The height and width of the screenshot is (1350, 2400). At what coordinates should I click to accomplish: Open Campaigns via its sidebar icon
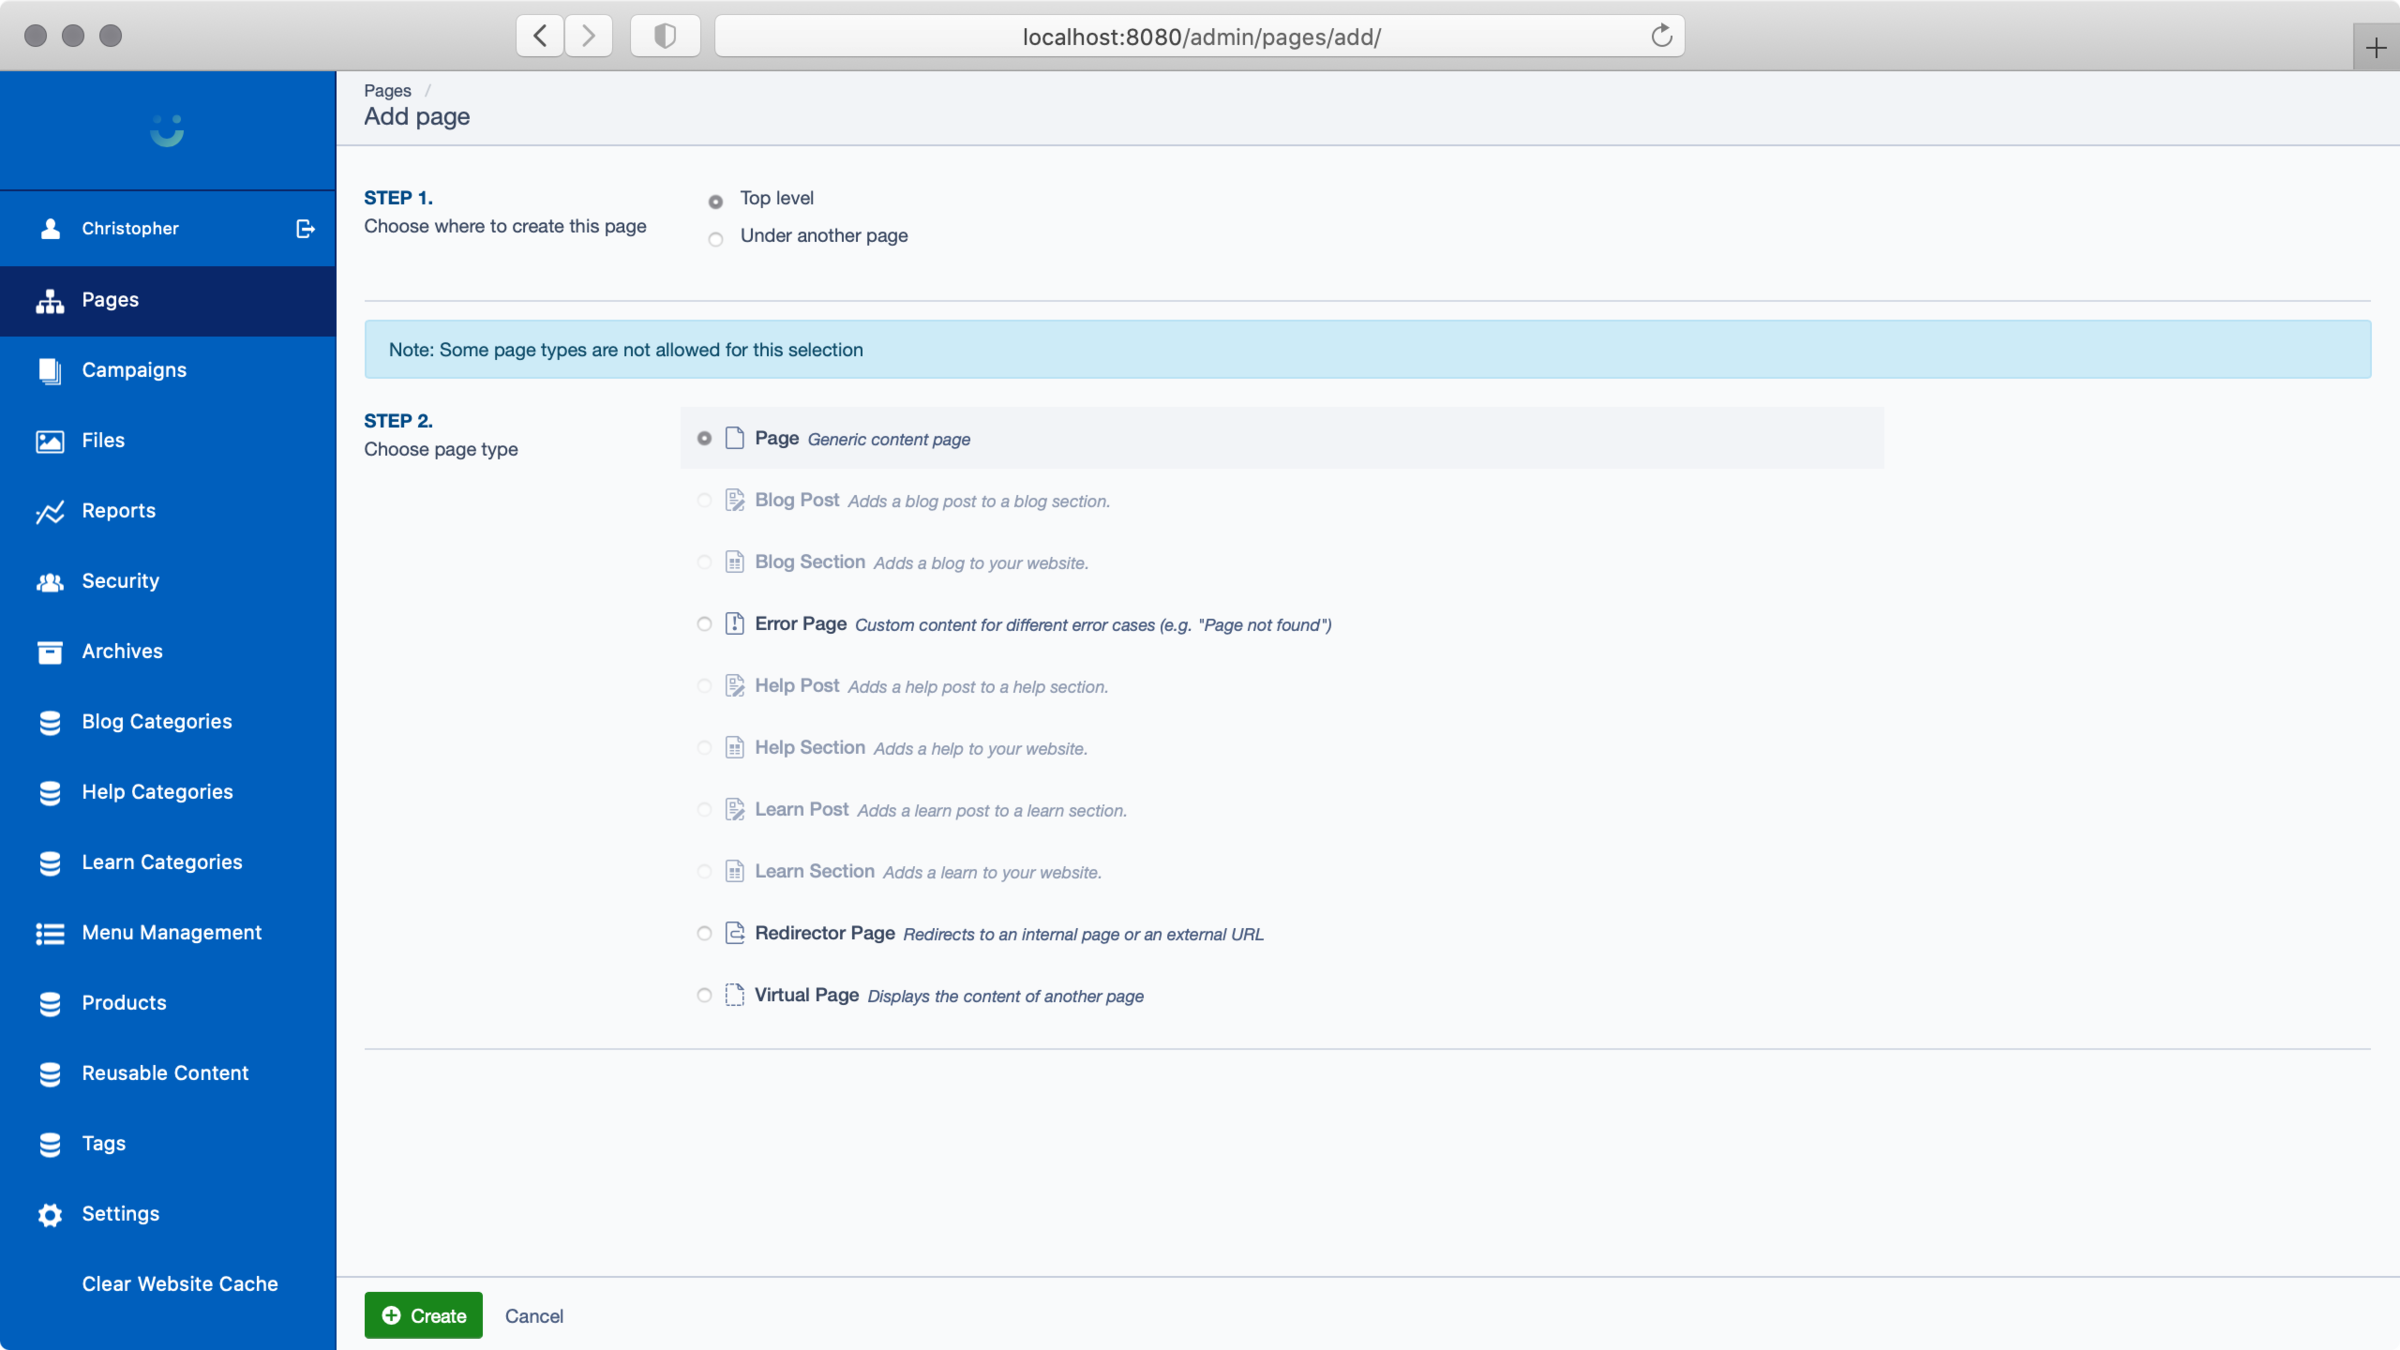click(x=50, y=371)
